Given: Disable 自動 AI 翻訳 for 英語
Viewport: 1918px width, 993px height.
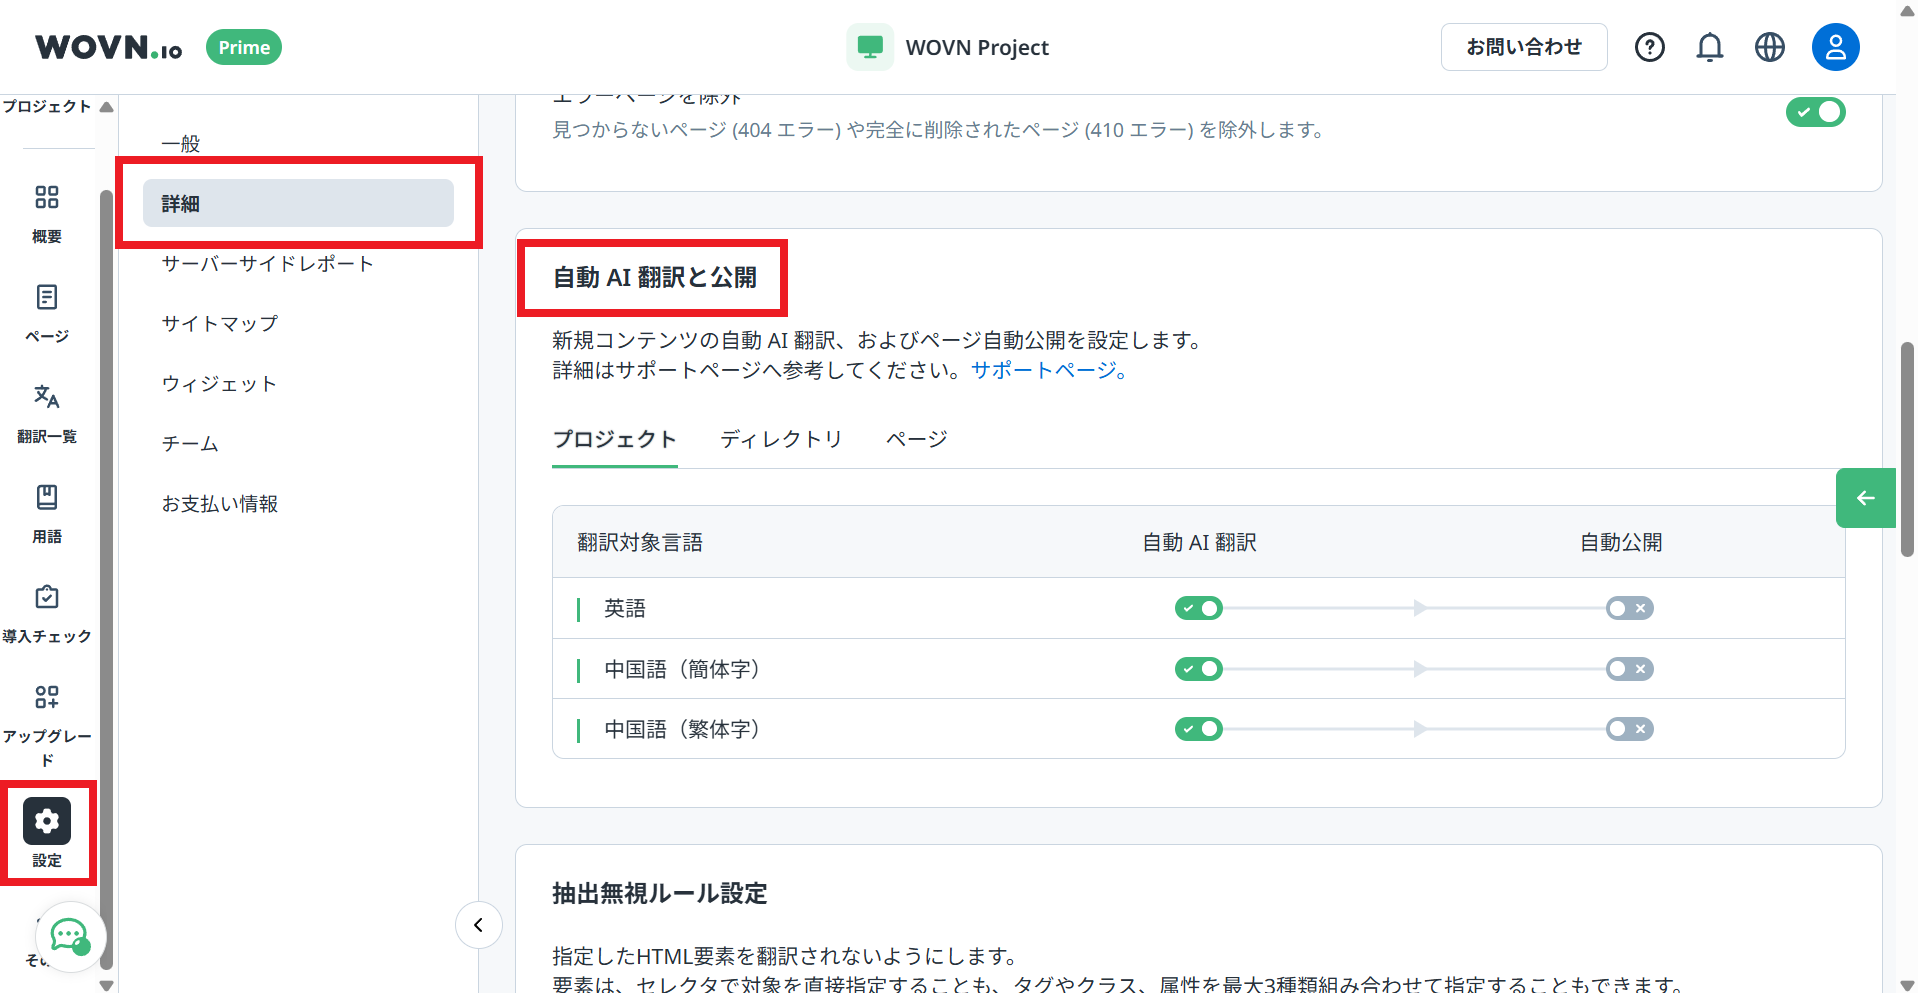Looking at the screenshot, I should [x=1198, y=608].
